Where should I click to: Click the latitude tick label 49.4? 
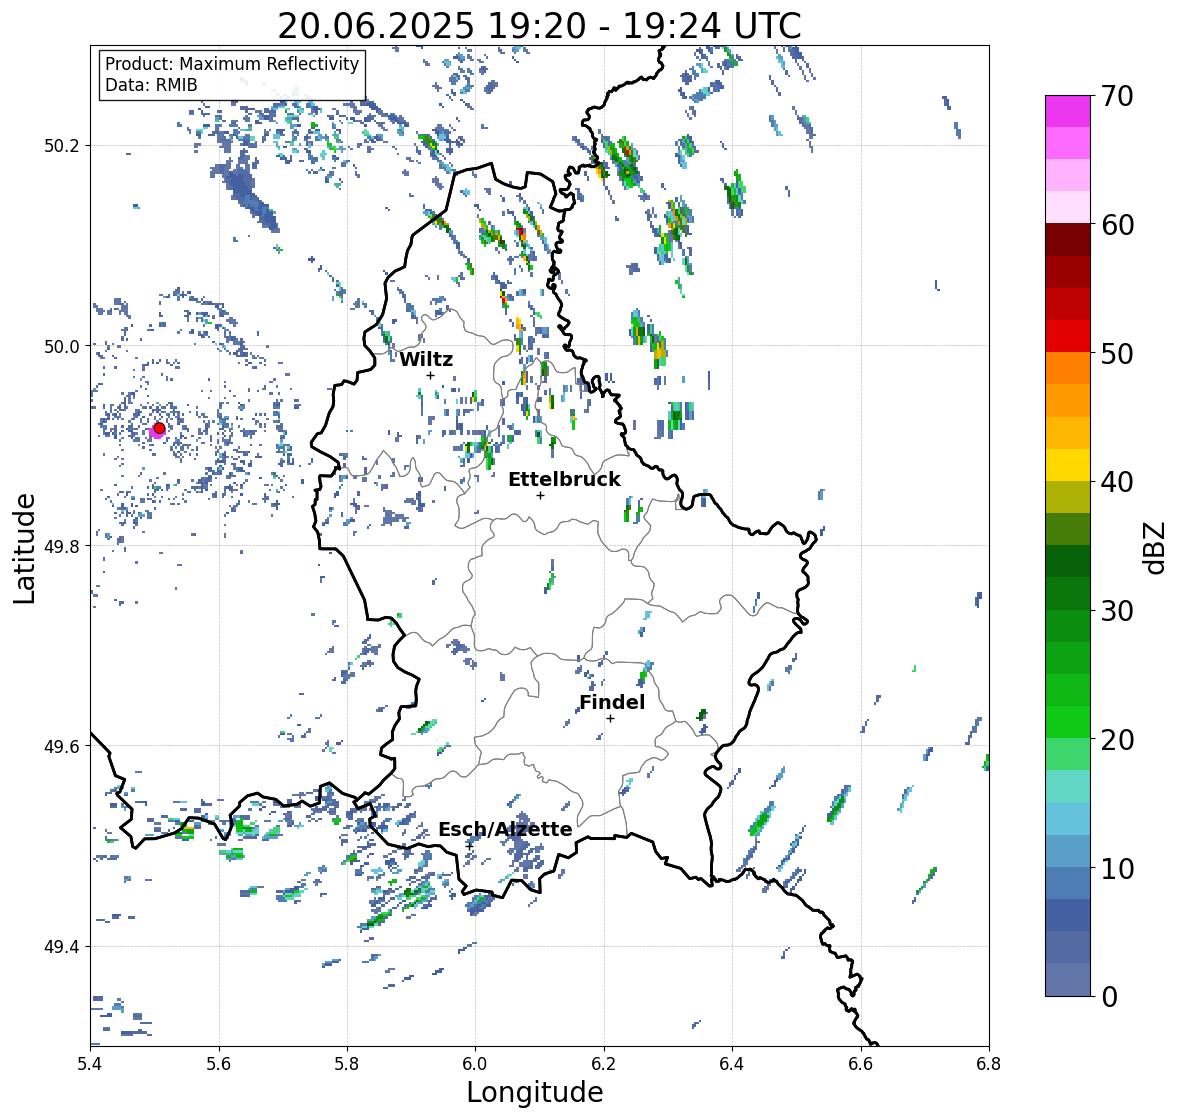[61, 947]
